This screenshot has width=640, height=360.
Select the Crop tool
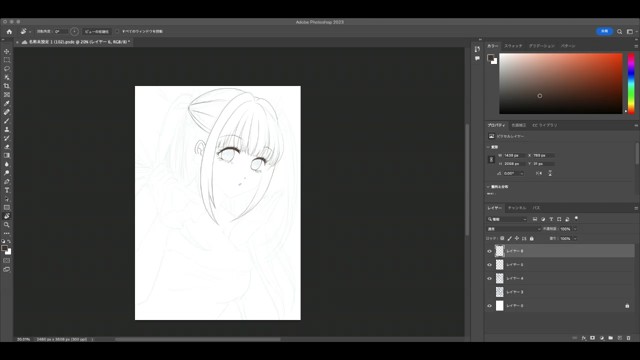[7, 86]
